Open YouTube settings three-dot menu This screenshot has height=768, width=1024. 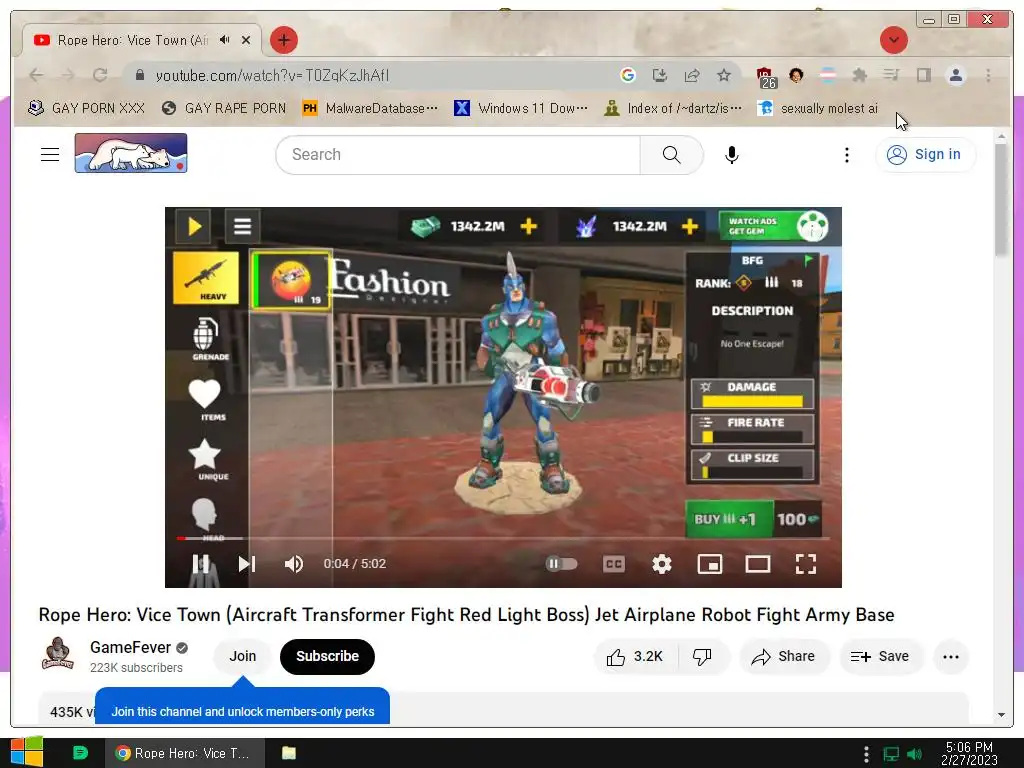click(x=846, y=155)
